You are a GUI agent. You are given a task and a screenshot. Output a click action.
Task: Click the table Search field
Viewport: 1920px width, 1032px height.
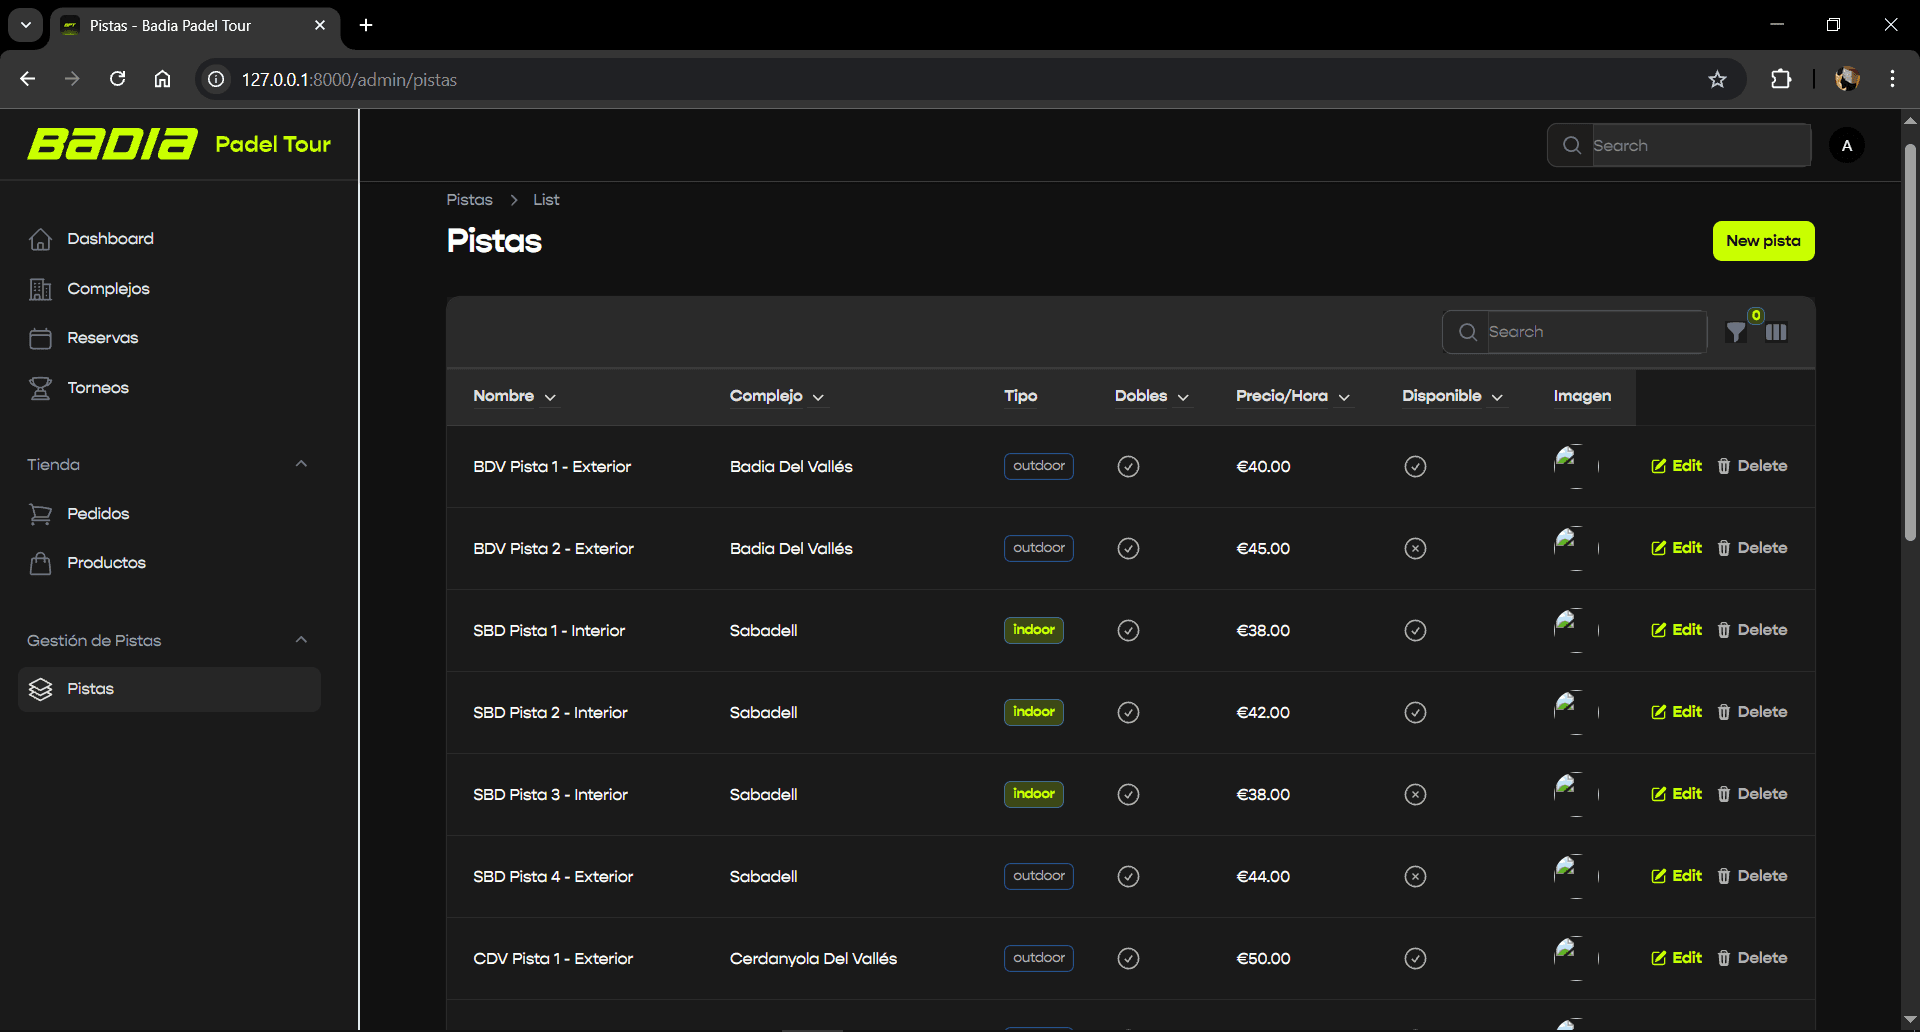click(x=1574, y=332)
